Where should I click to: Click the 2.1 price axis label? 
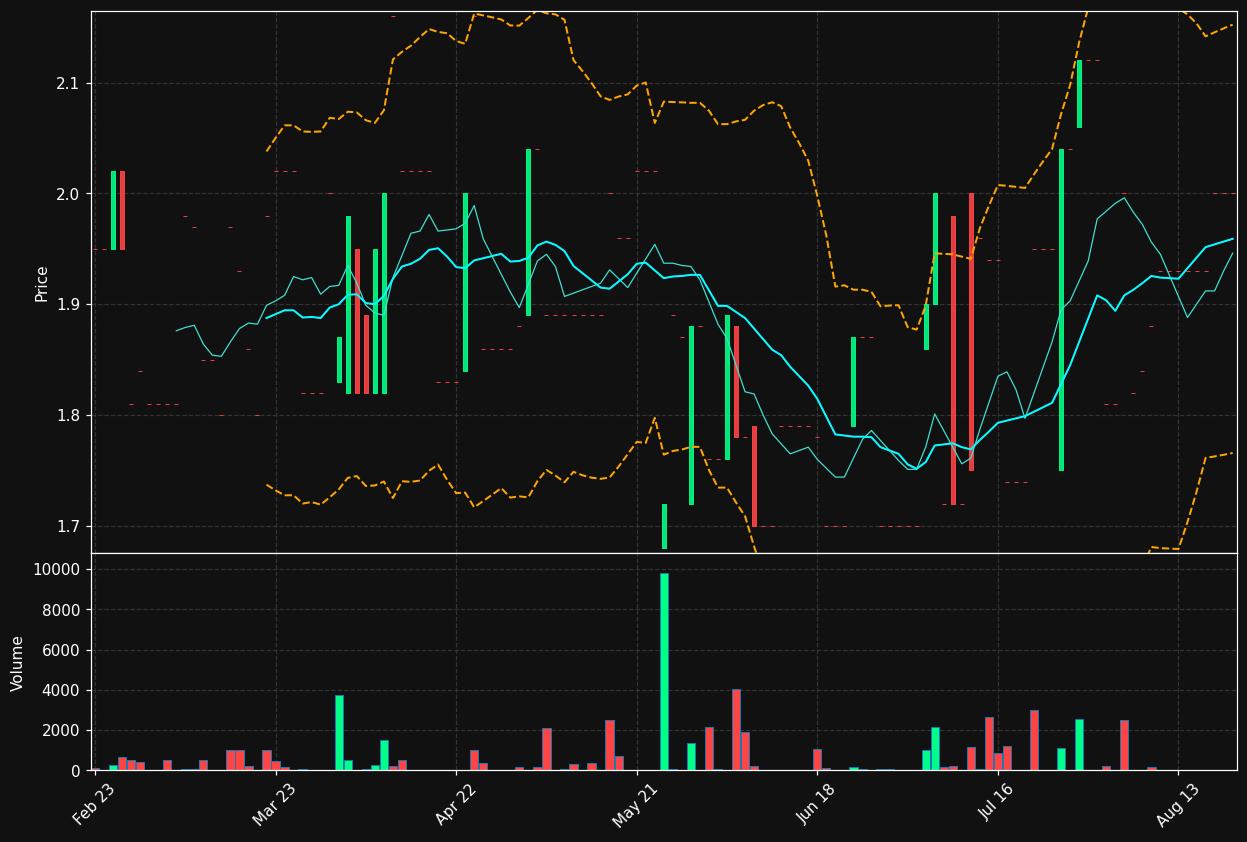(x=69, y=83)
